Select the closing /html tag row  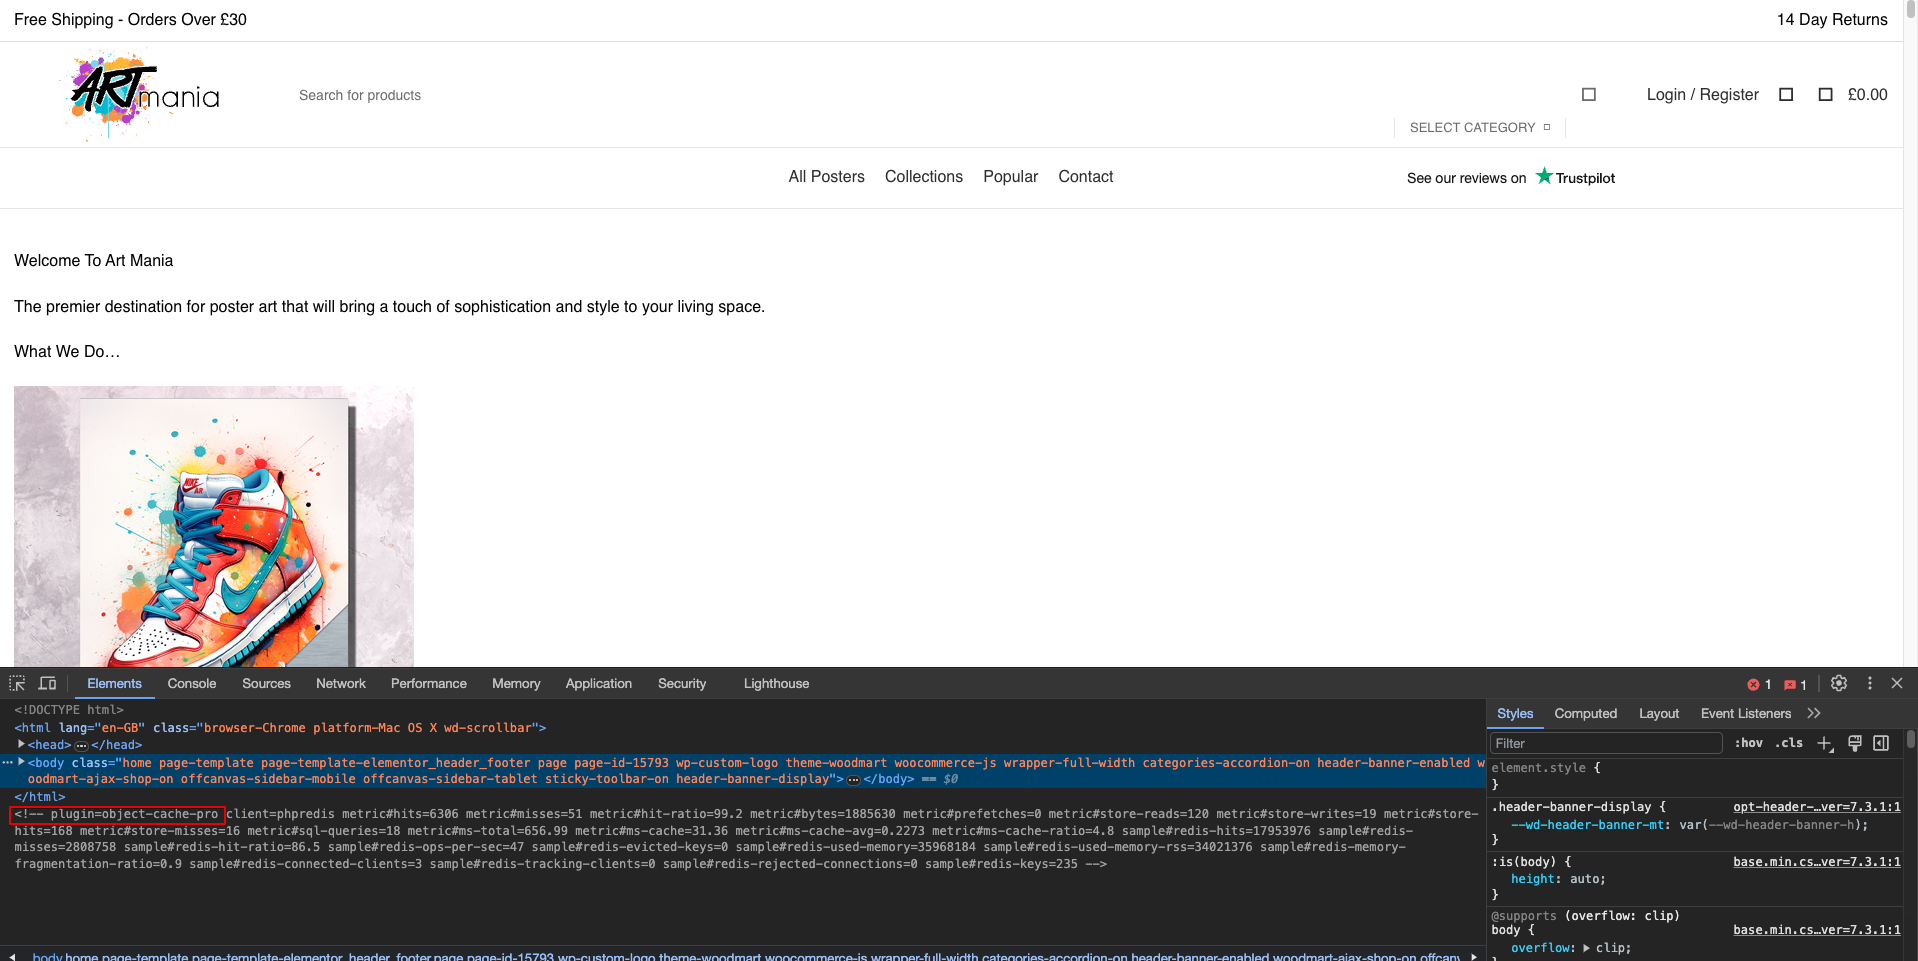(40, 797)
